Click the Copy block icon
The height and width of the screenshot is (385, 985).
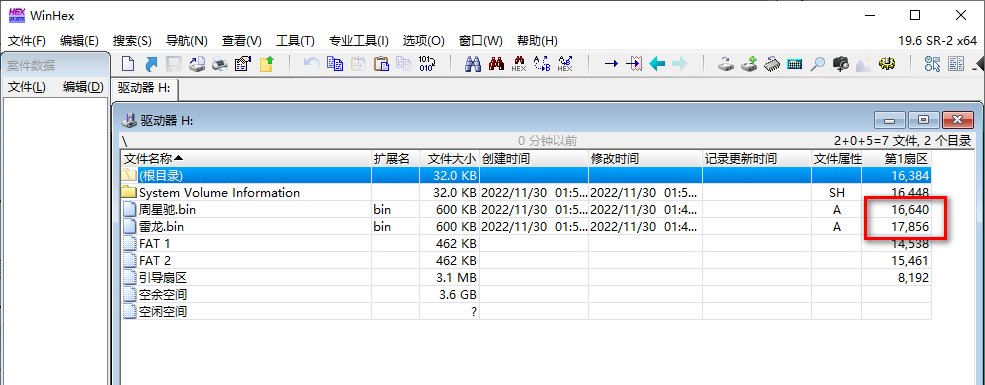tap(335, 63)
